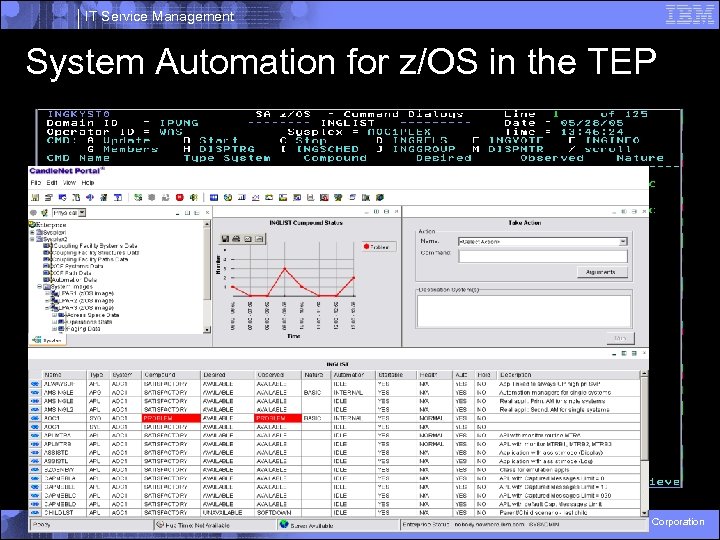This screenshot has width=720, height=540.
Task: Open the Edit menu
Action: coord(52,183)
